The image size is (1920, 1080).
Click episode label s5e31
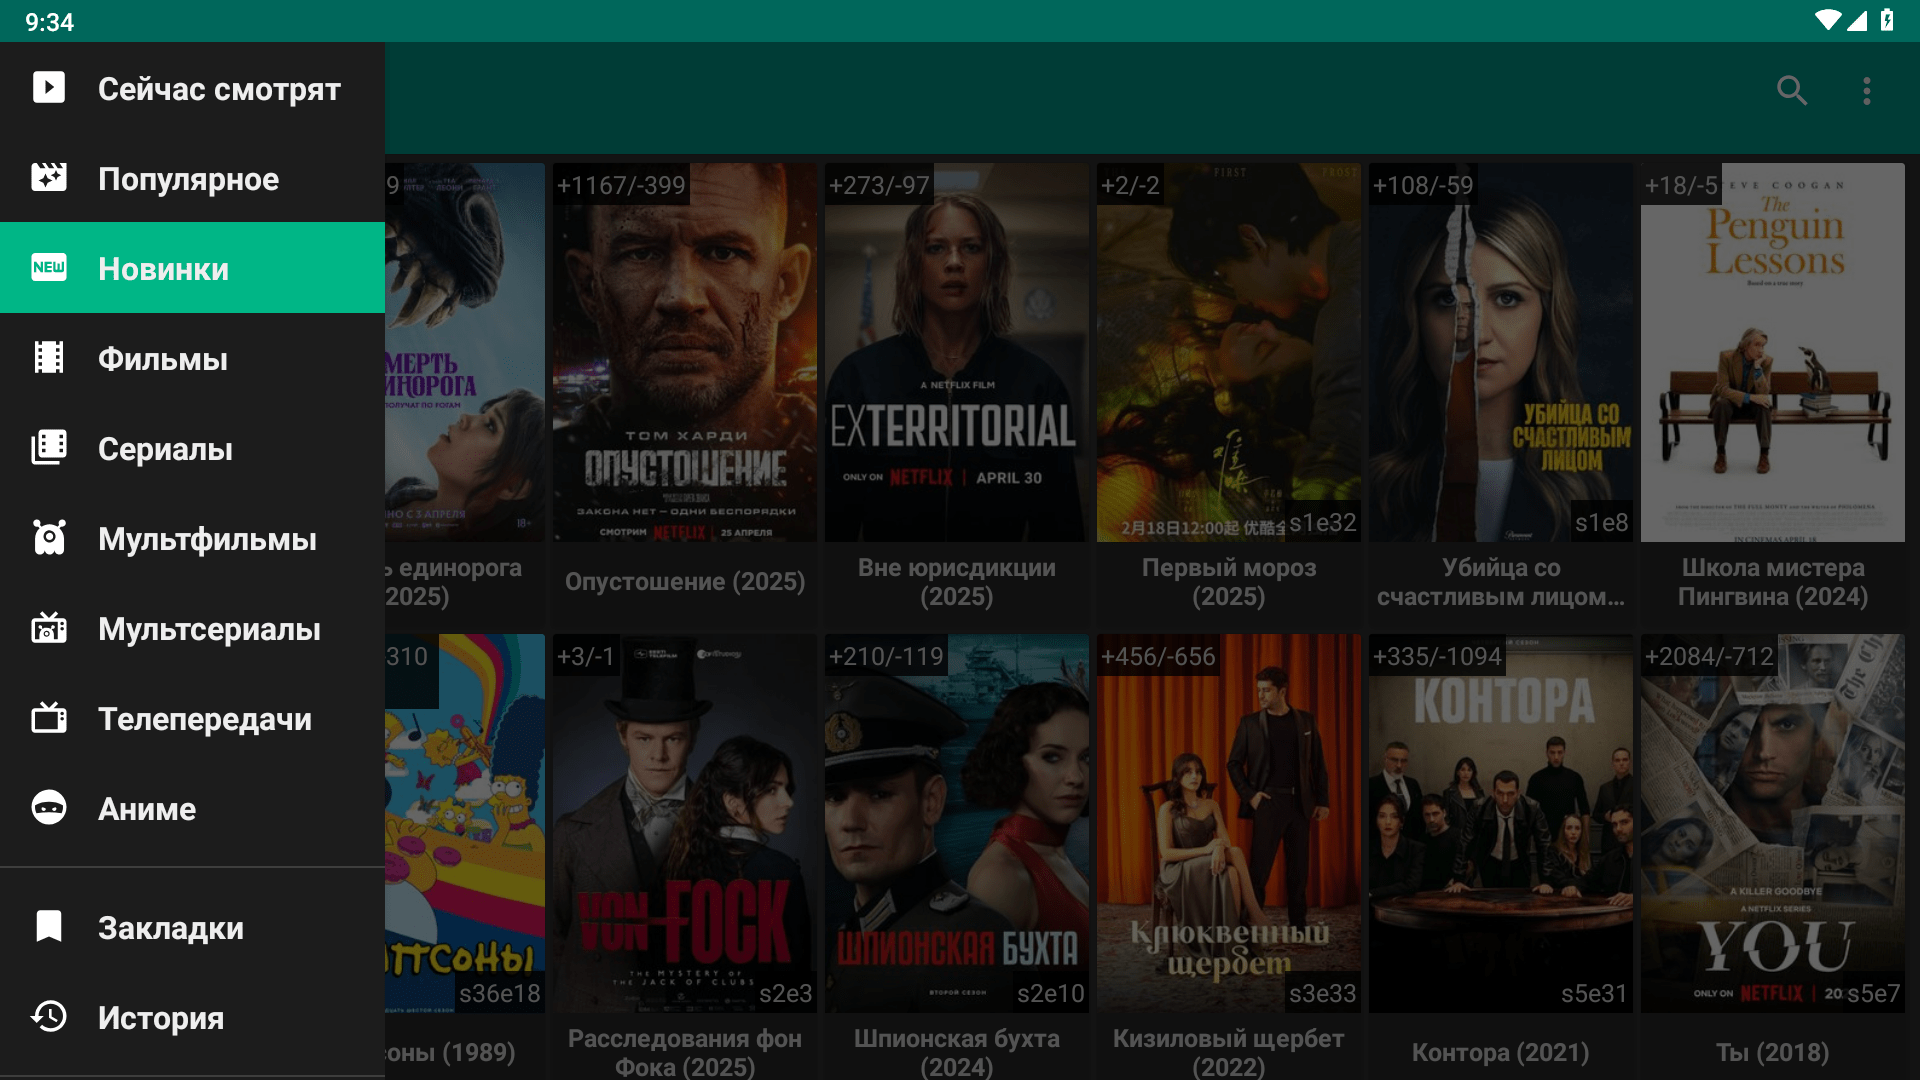coord(1595,993)
